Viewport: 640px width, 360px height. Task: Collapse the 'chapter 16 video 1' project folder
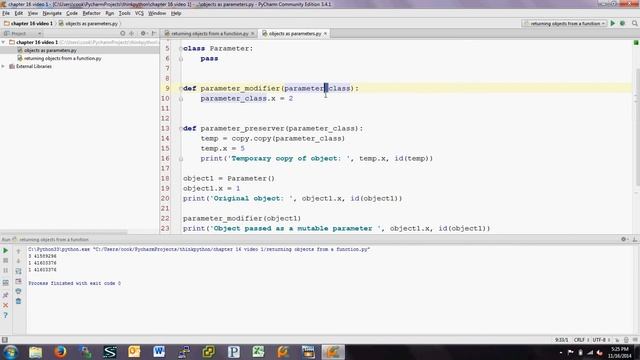click(x=3, y=42)
